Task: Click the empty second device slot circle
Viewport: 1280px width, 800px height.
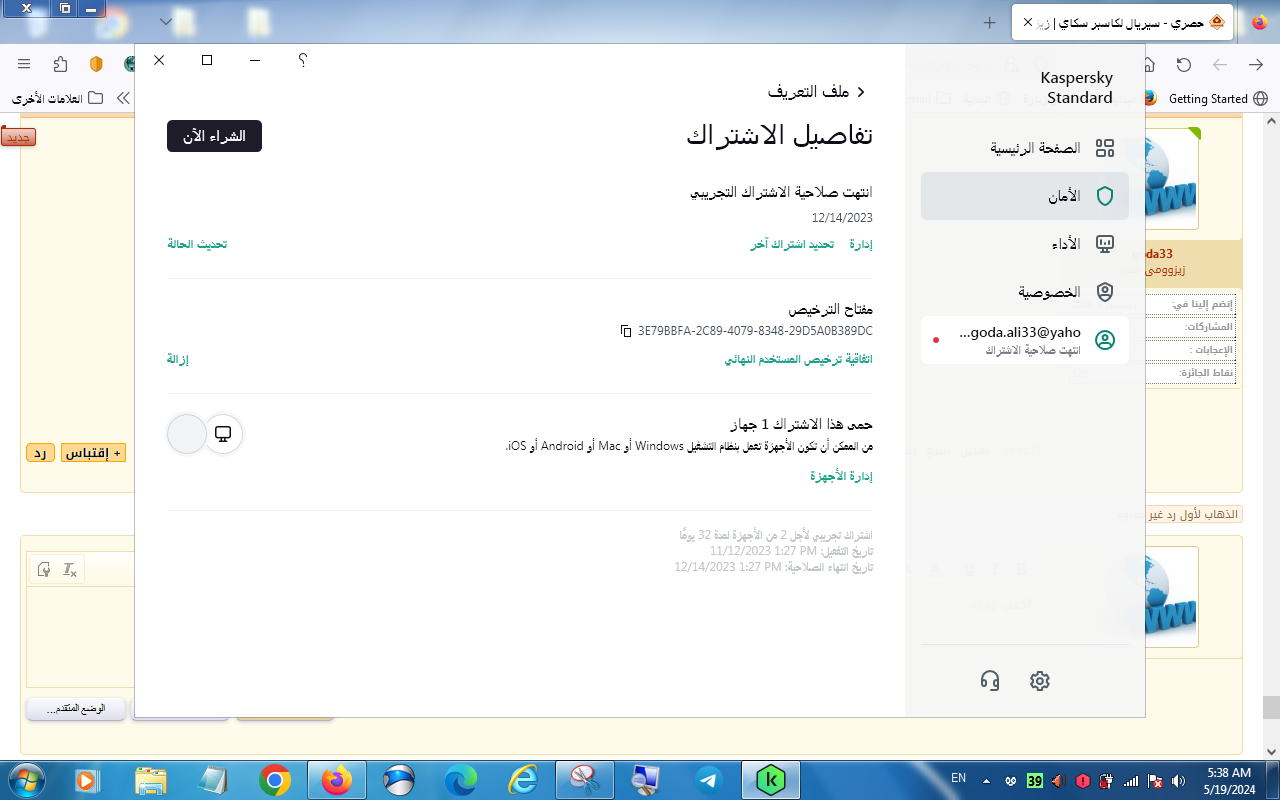Action: 187,434
